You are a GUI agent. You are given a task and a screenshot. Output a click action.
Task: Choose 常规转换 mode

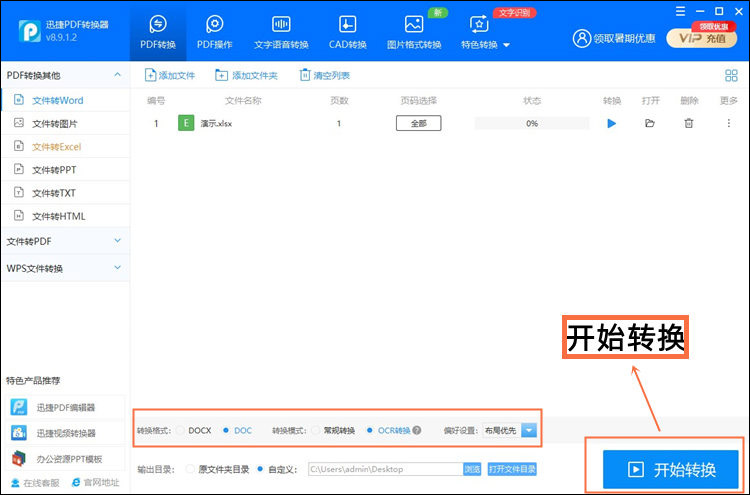[333, 430]
